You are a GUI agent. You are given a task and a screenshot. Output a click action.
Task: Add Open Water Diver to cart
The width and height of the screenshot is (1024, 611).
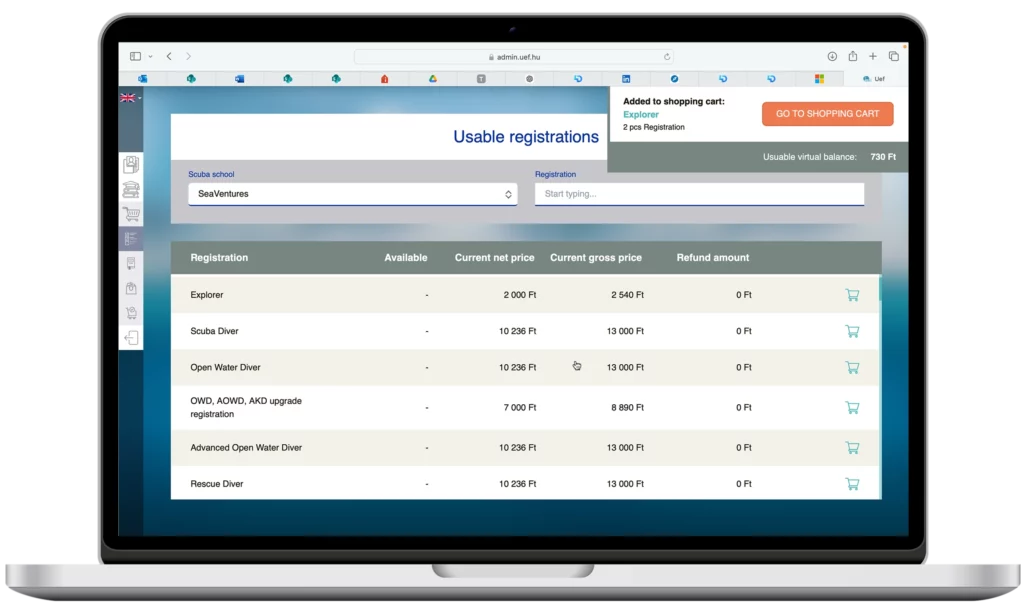click(852, 367)
